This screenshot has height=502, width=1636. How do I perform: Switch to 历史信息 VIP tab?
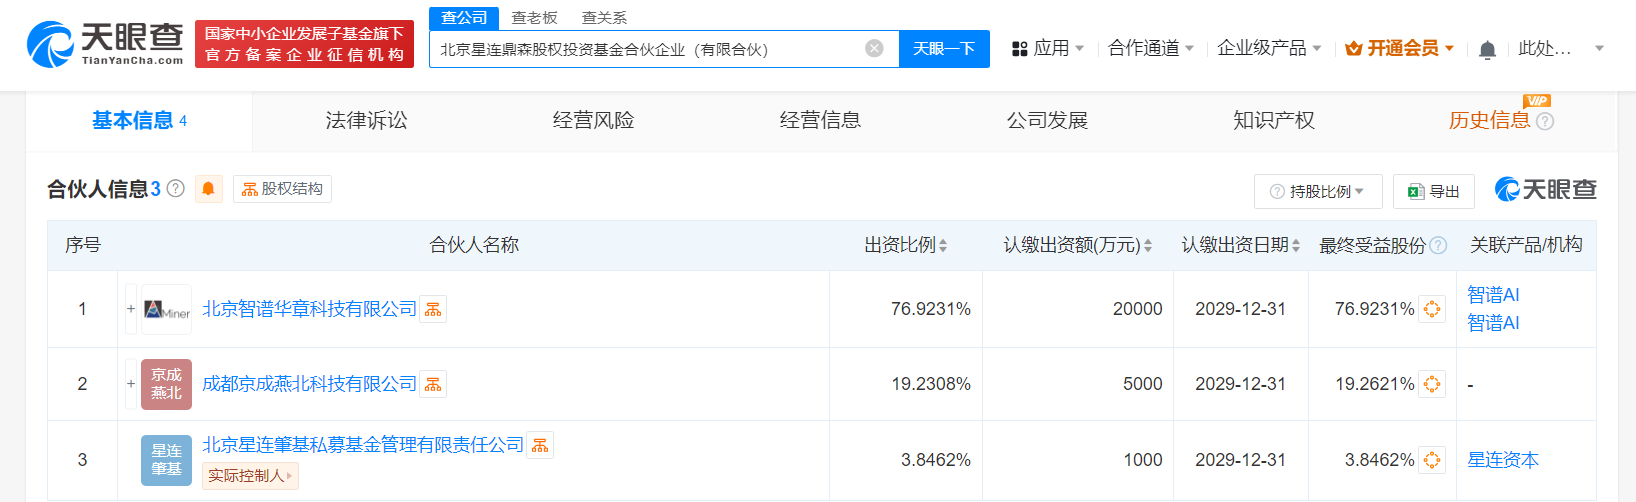(1489, 121)
